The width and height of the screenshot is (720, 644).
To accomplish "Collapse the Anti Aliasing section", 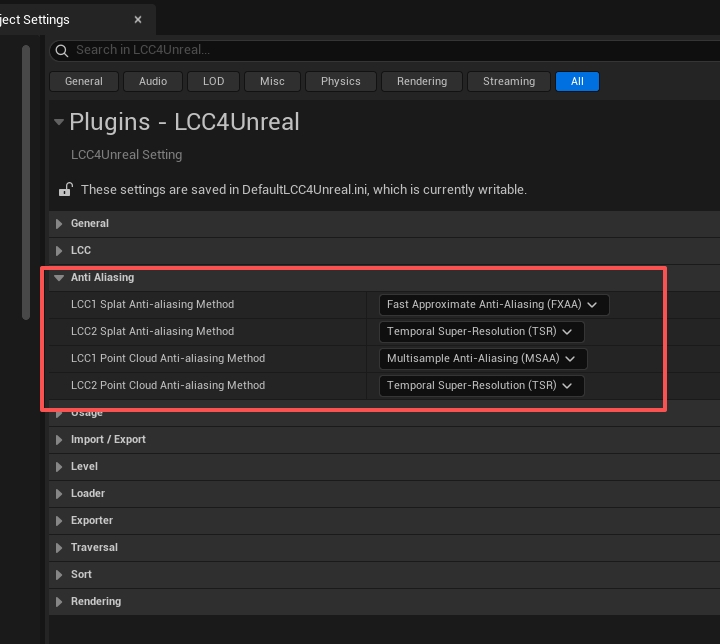I will (x=59, y=277).
